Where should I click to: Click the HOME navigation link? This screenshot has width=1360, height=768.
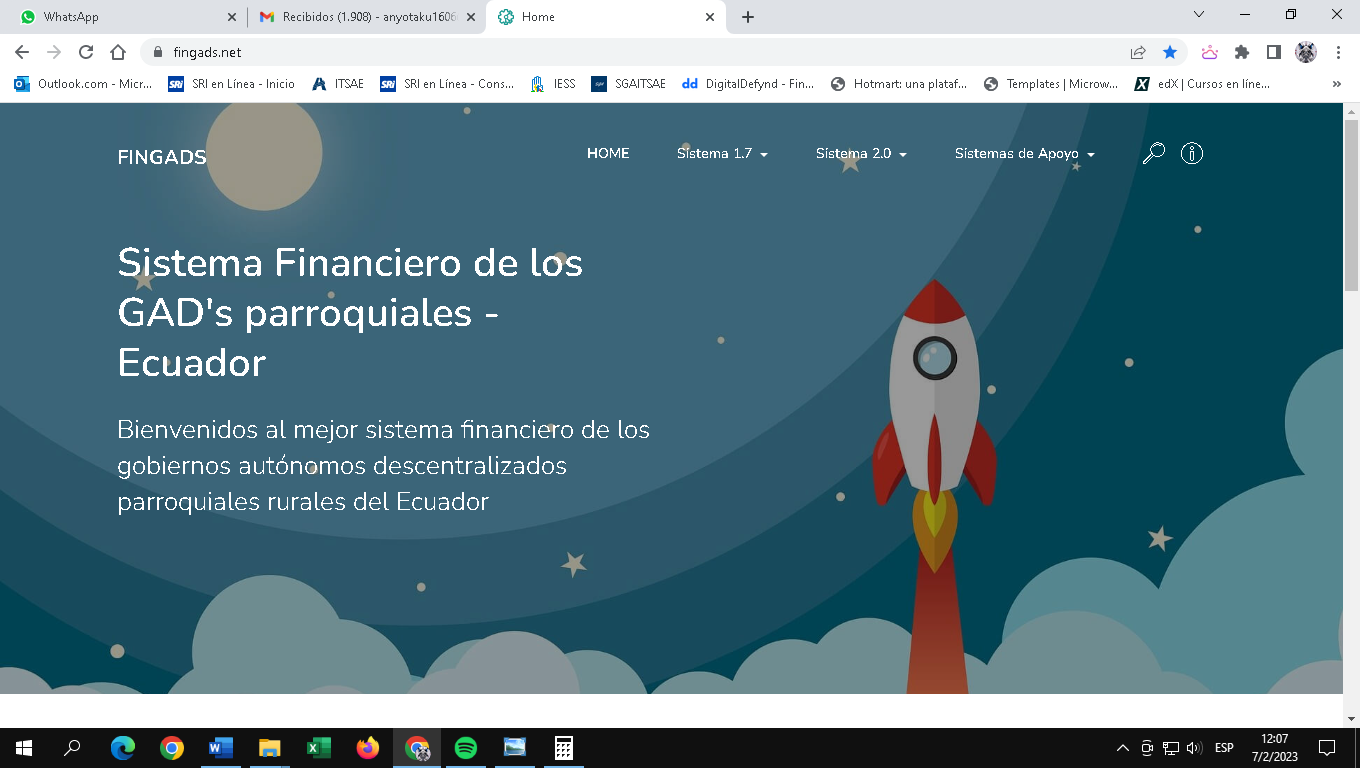coord(608,154)
